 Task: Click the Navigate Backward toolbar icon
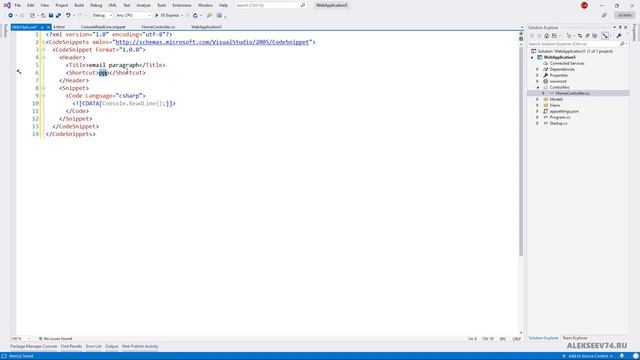tap(11, 16)
